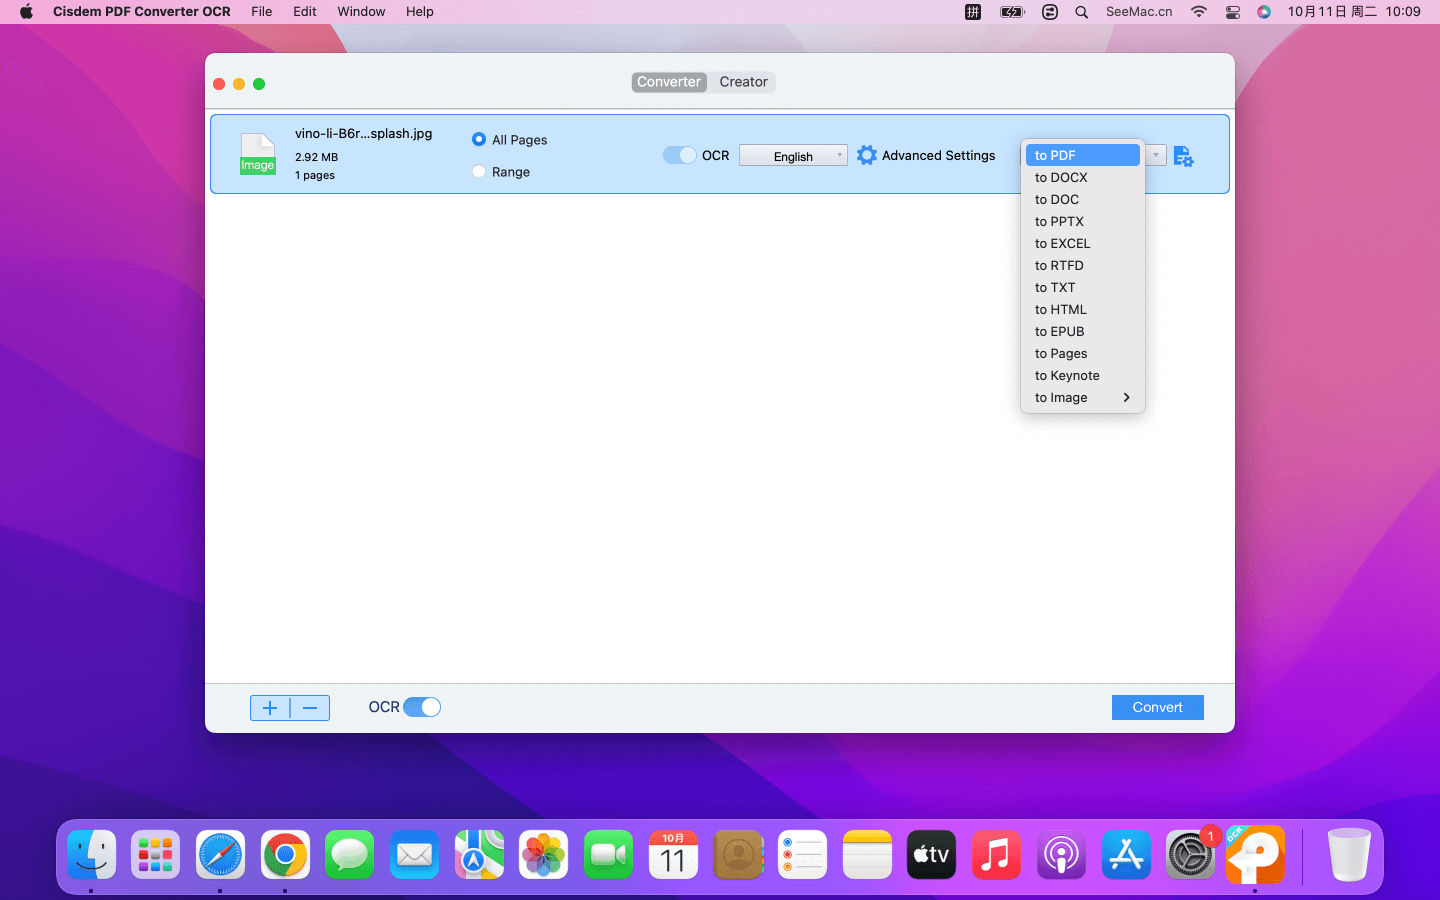
Task: Switch to the Converter tab
Action: pyautogui.click(x=669, y=82)
